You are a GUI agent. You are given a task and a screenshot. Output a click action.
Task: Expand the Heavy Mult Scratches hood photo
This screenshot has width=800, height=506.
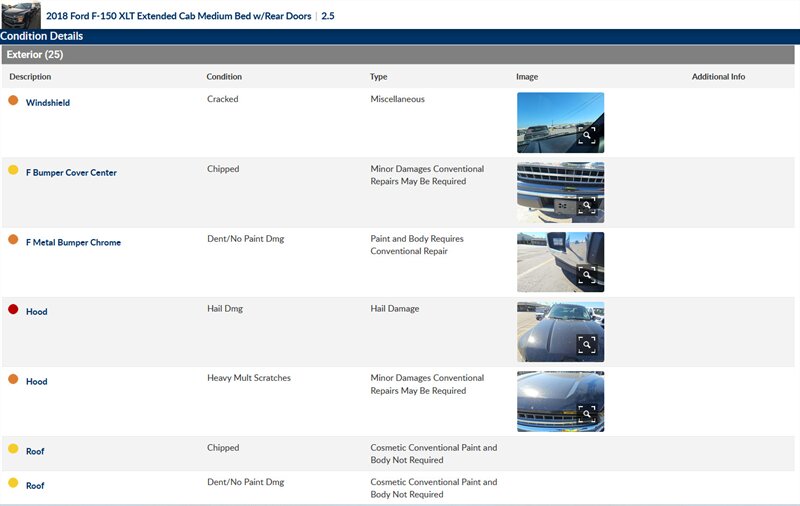click(587, 414)
